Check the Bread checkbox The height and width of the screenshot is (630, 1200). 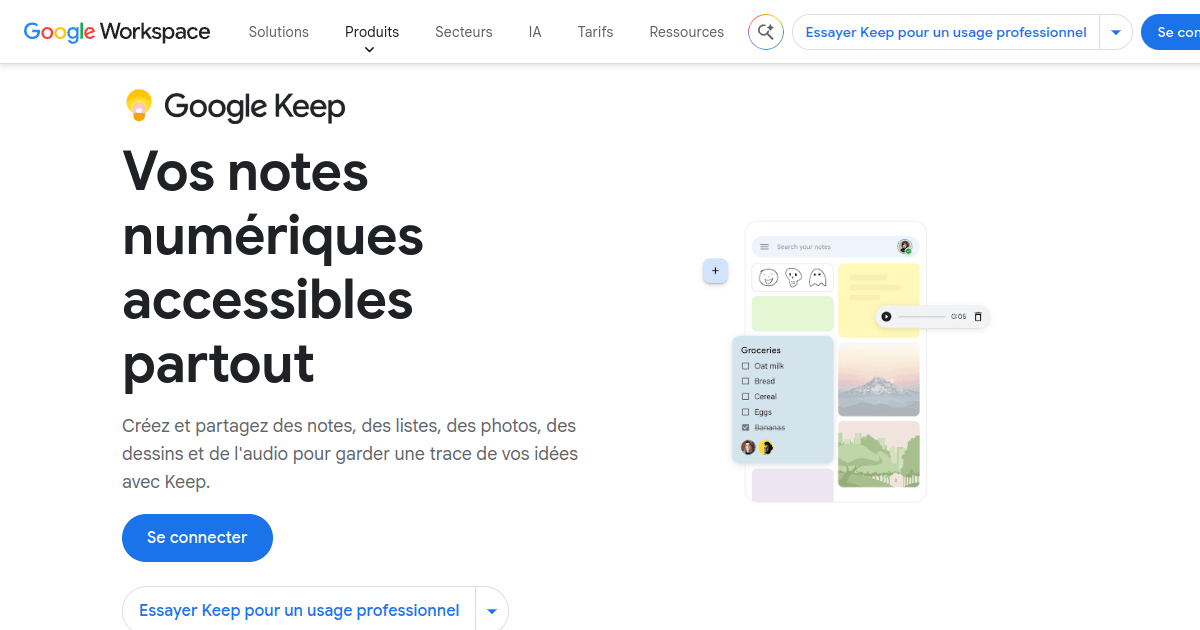[745, 381]
